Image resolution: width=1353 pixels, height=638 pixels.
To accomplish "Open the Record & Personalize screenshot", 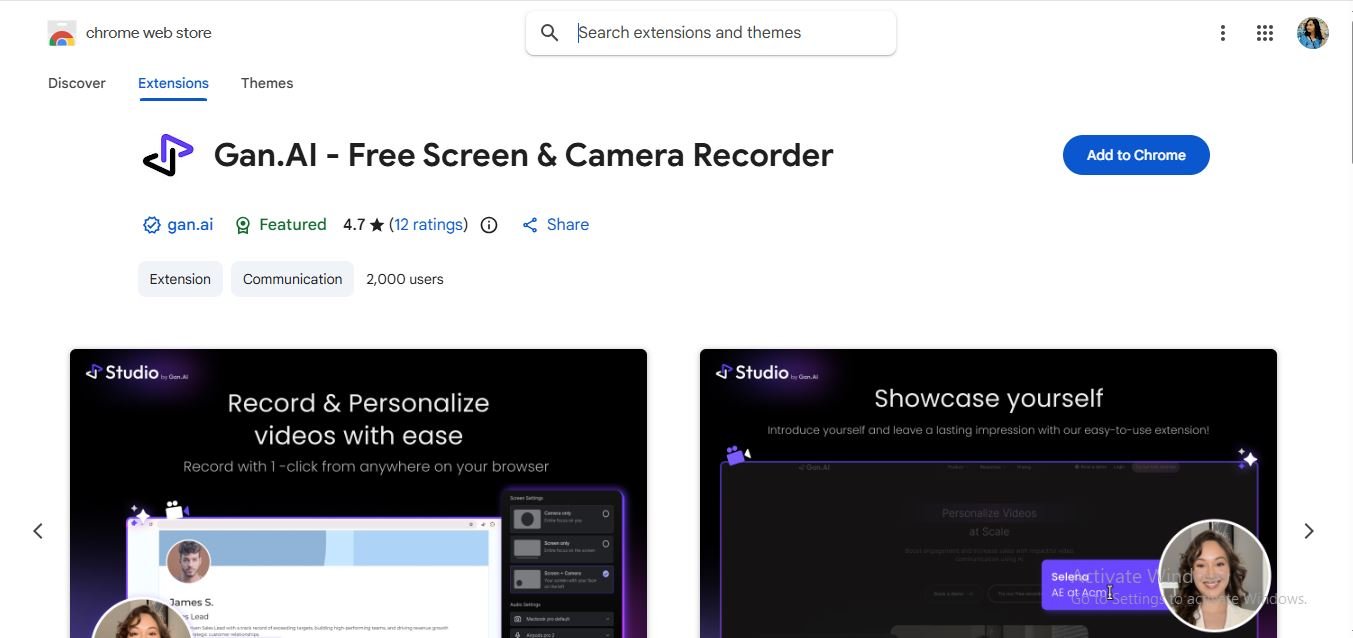I will (358, 493).
